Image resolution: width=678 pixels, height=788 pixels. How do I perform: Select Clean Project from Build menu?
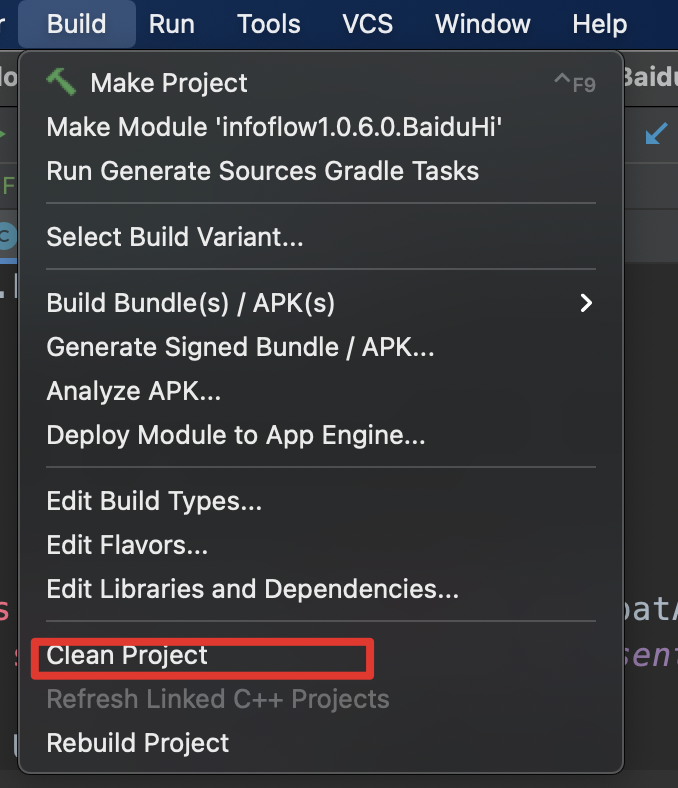click(x=127, y=655)
